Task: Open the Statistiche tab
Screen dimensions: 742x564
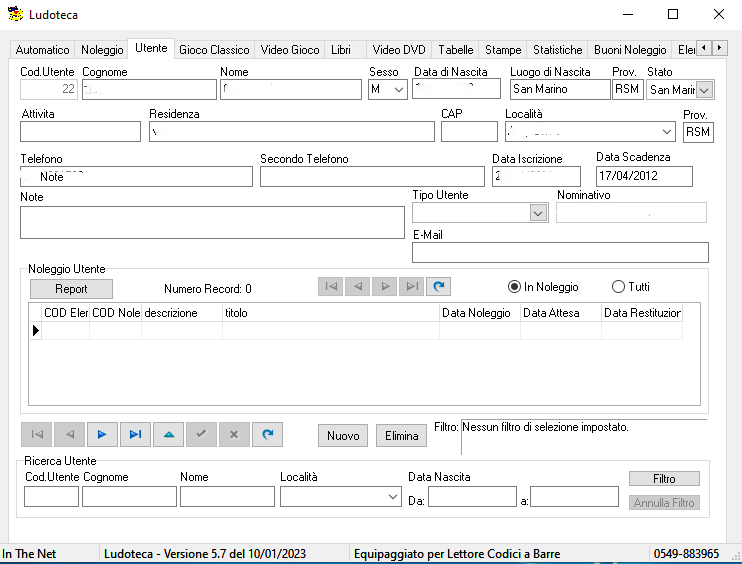Action: point(557,50)
